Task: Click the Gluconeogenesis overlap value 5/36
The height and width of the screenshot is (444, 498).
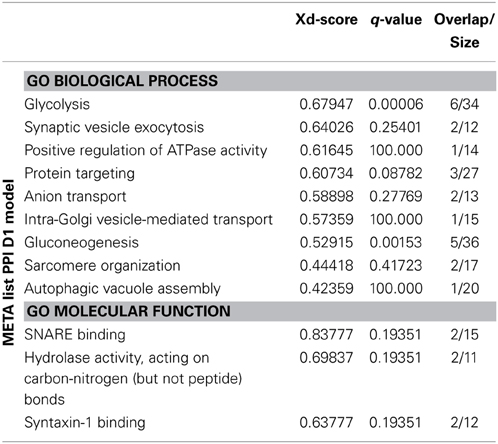Action: [x=465, y=243]
